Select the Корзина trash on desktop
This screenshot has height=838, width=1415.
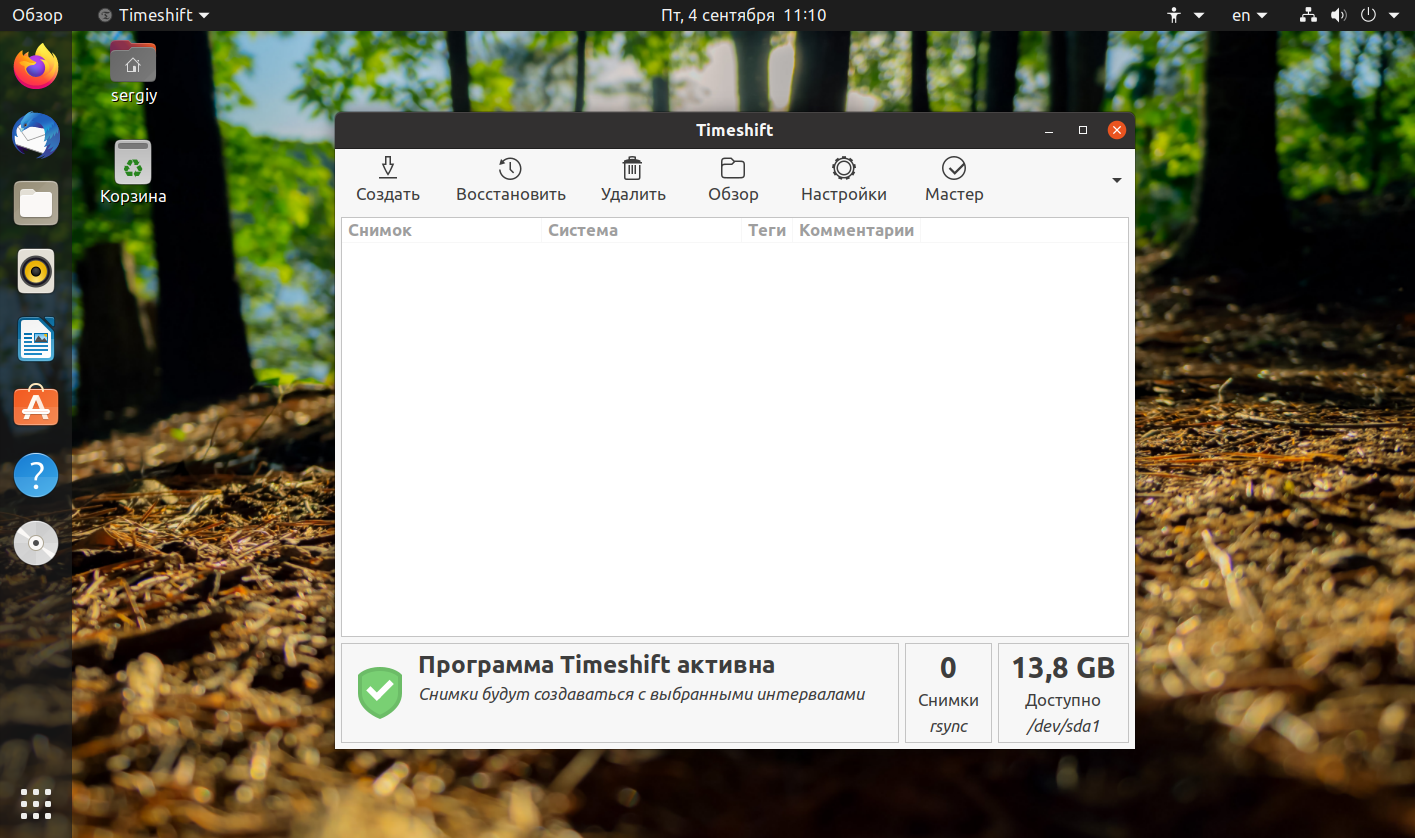point(133,172)
